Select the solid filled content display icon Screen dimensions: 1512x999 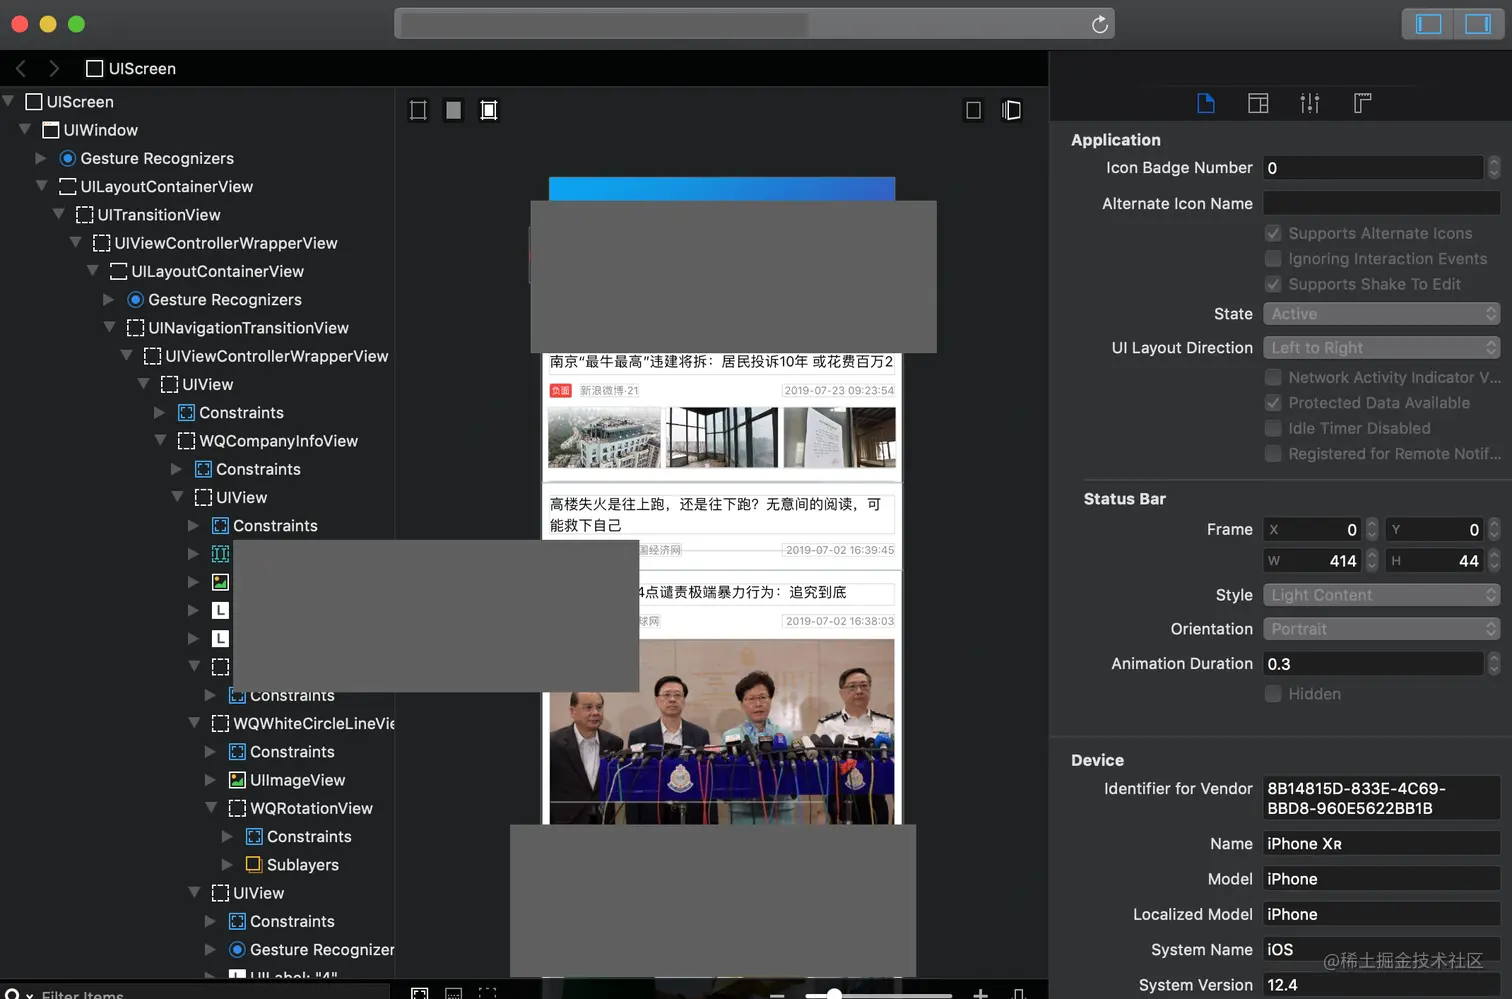click(454, 110)
